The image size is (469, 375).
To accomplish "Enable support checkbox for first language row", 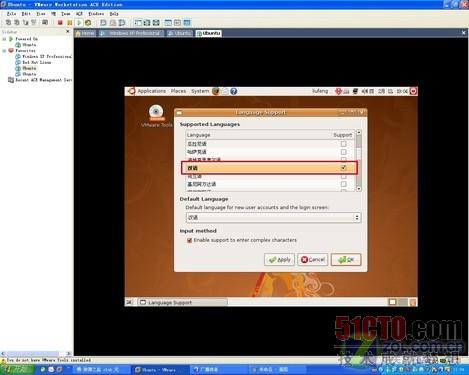I will point(343,144).
